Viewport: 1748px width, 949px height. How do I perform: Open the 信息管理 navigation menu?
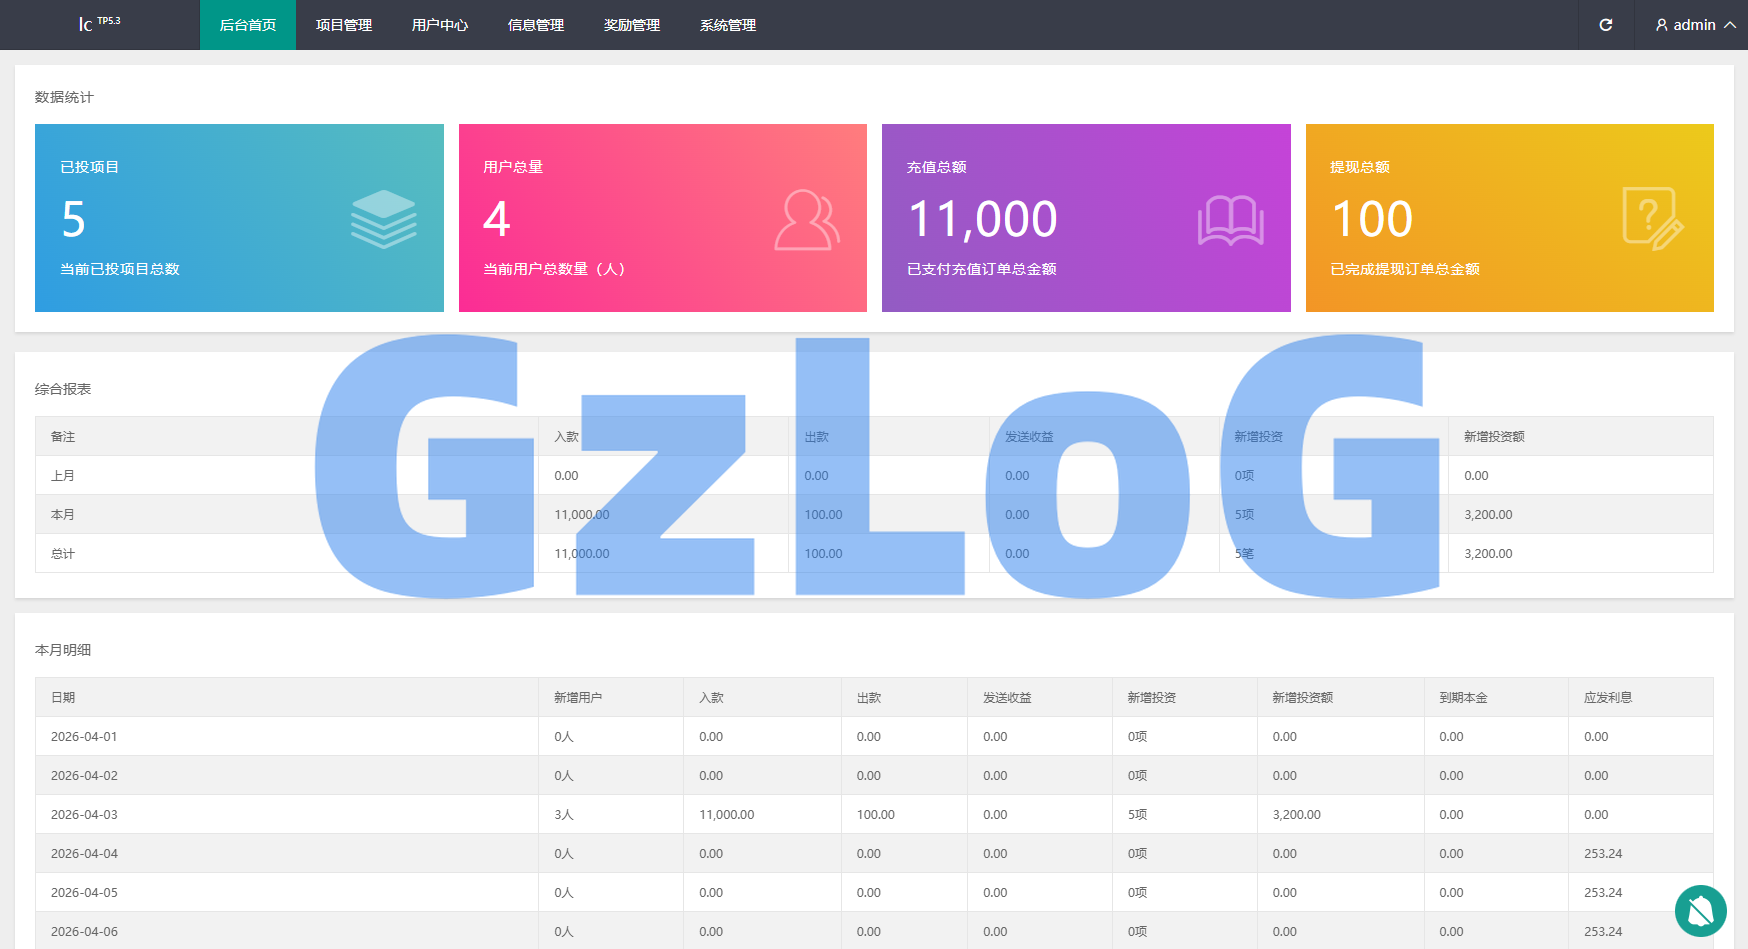pos(536,25)
